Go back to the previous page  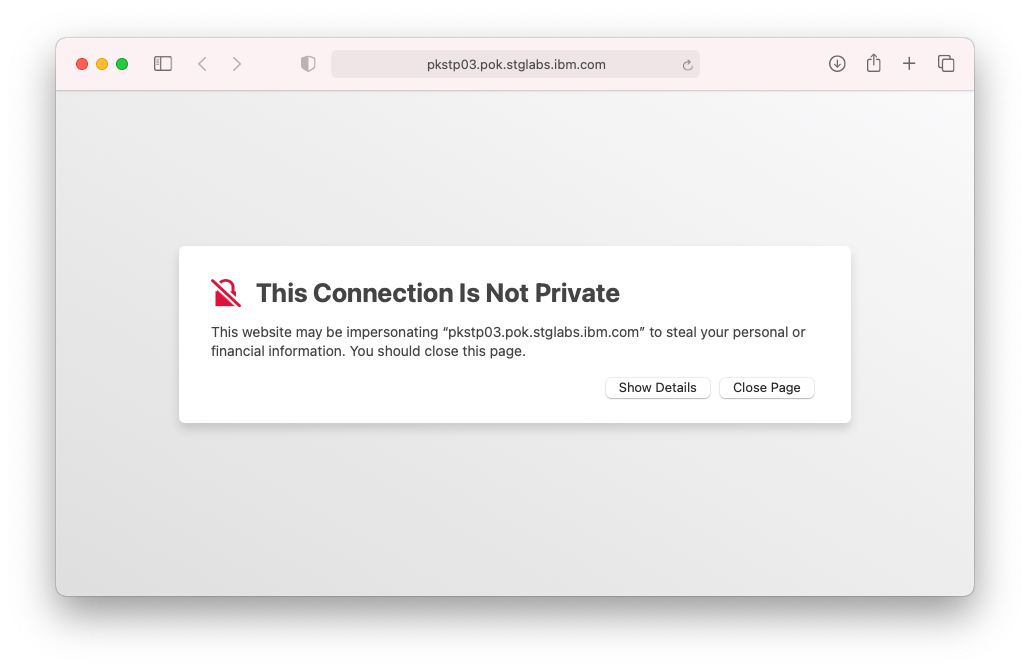pos(202,64)
